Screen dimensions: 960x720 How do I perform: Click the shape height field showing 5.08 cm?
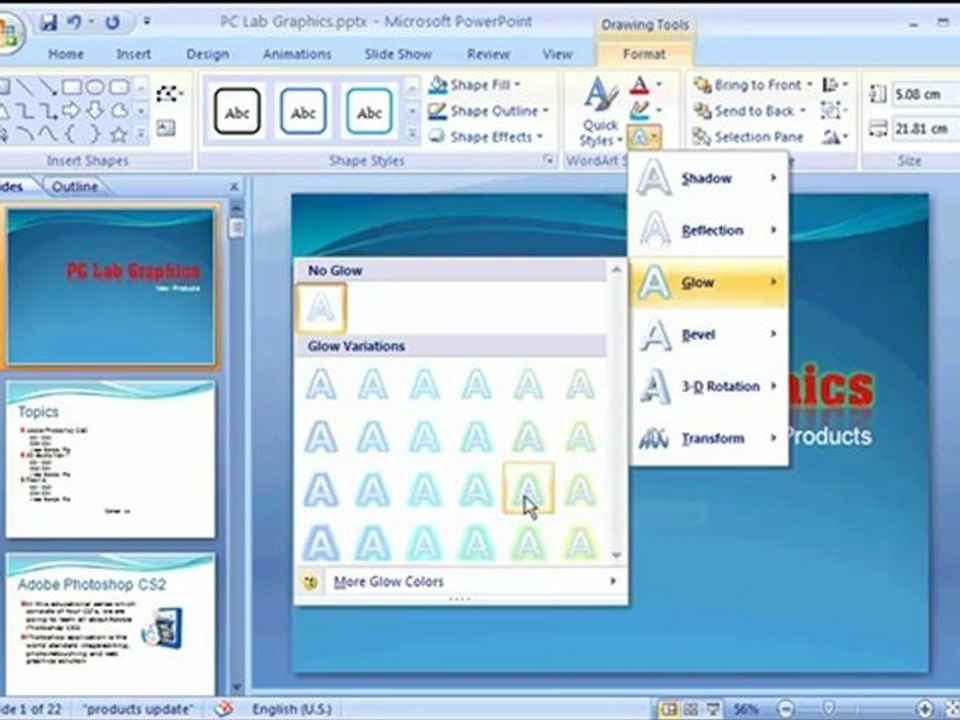(x=924, y=94)
